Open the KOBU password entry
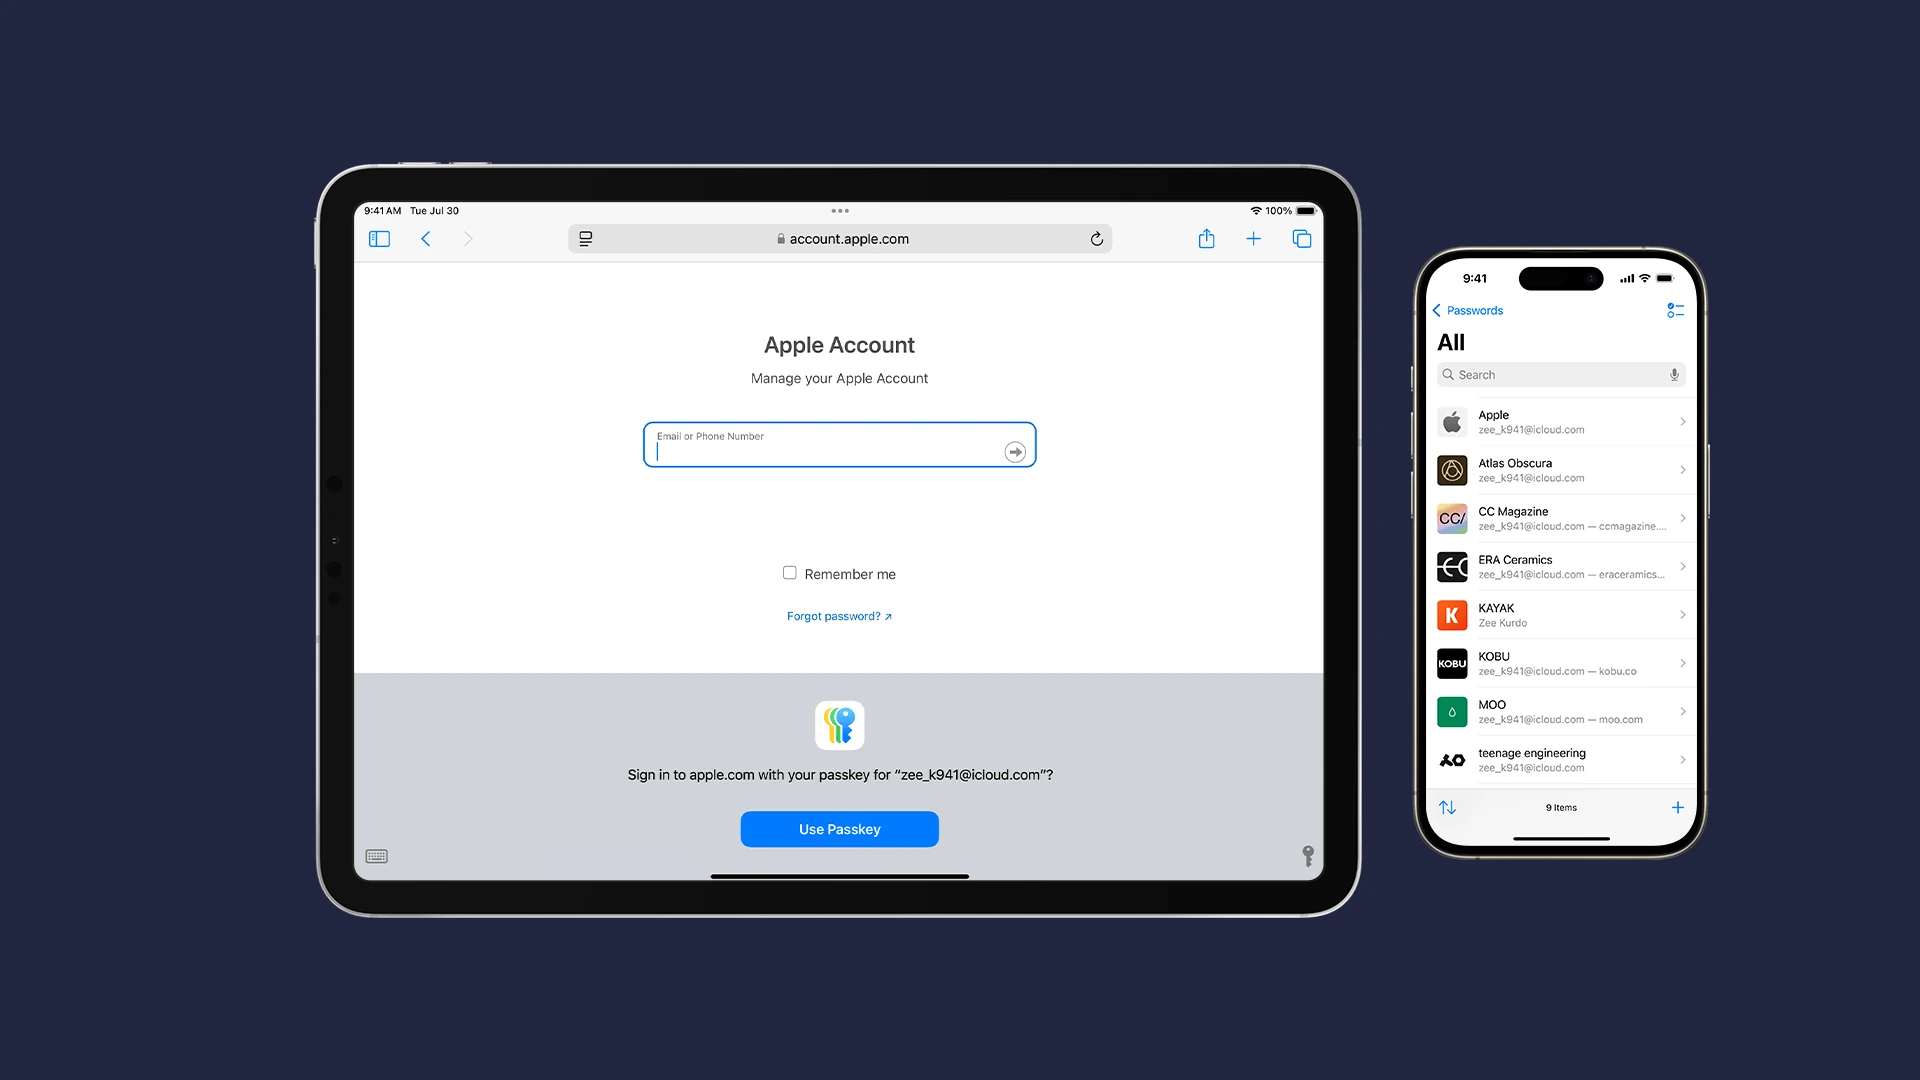The height and width of the screenshot is (1080, 1920). [x=1560, y=663]
